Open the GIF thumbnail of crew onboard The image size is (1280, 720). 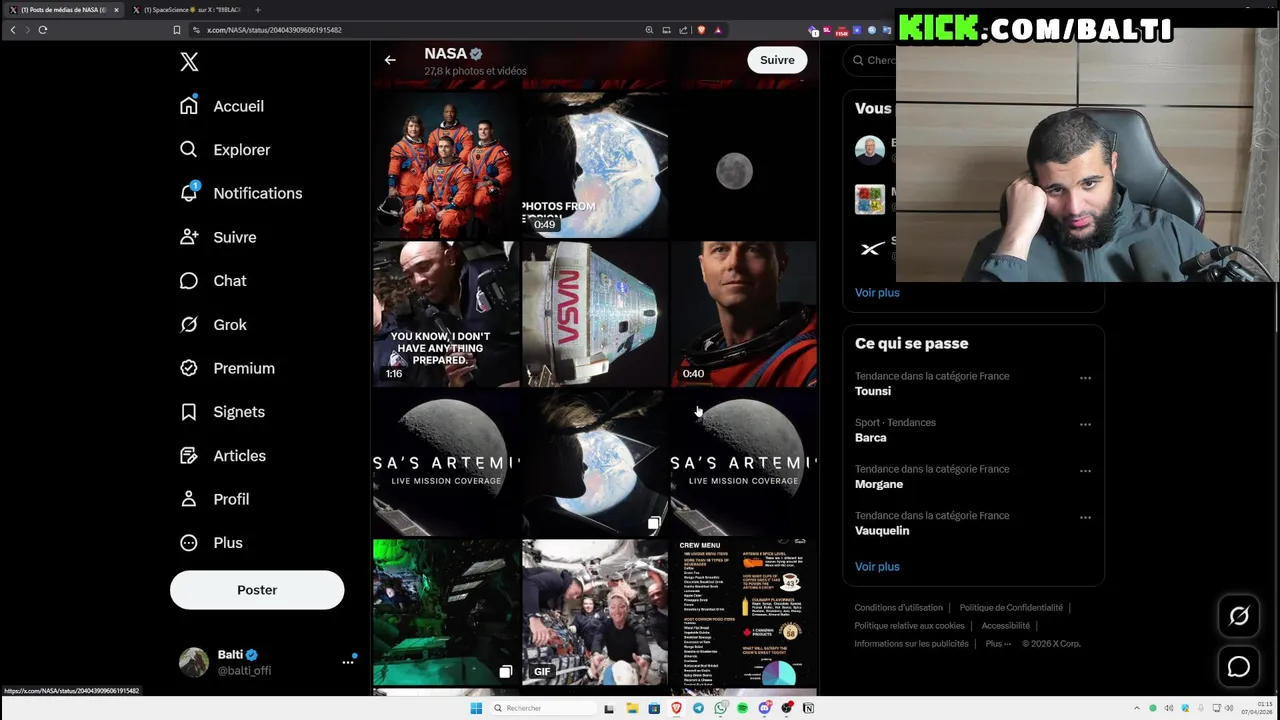(x=595, y=613)
